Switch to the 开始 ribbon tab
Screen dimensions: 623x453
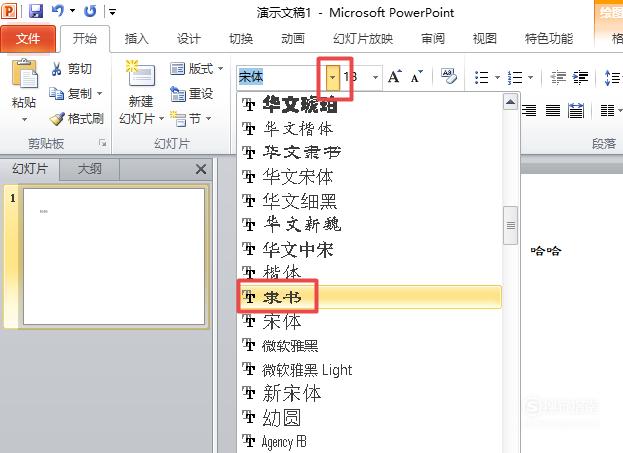(85, 39)
